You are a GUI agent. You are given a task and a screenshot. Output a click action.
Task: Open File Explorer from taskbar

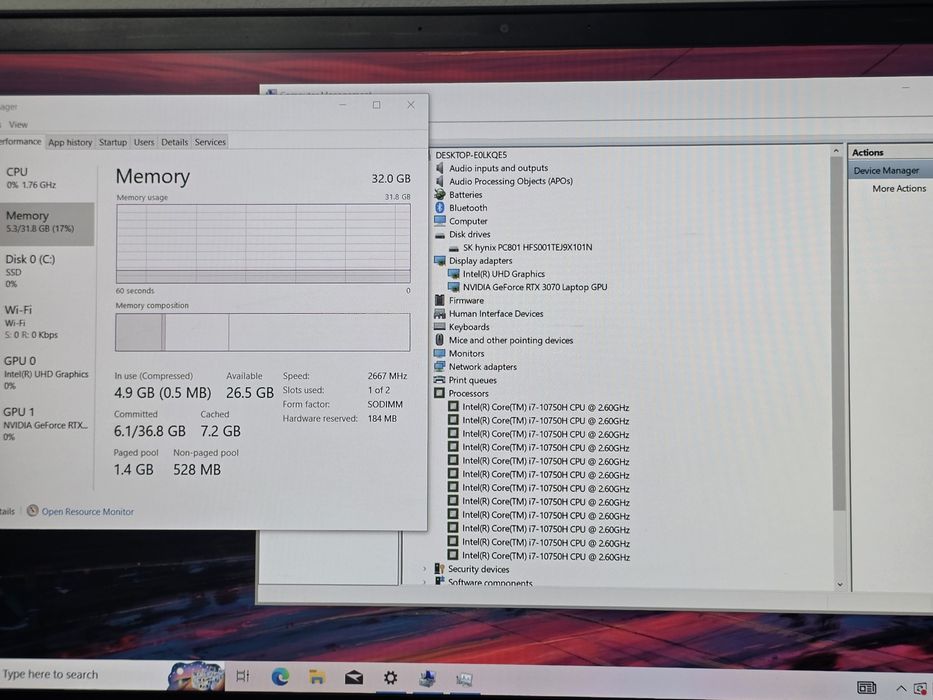tap(317, 677)
